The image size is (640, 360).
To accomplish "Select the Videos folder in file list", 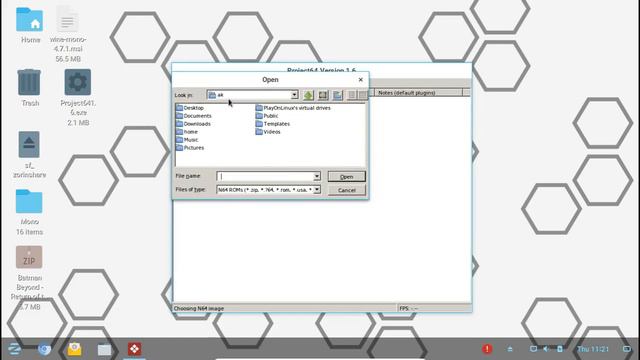I will click(268, 132).
